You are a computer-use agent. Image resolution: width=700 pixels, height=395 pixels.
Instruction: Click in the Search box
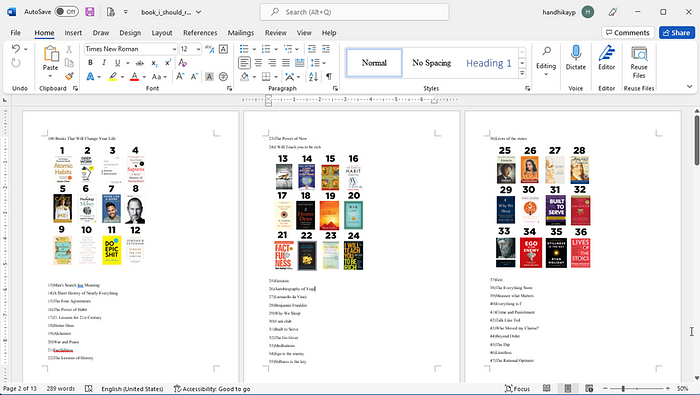click(354, 12)
